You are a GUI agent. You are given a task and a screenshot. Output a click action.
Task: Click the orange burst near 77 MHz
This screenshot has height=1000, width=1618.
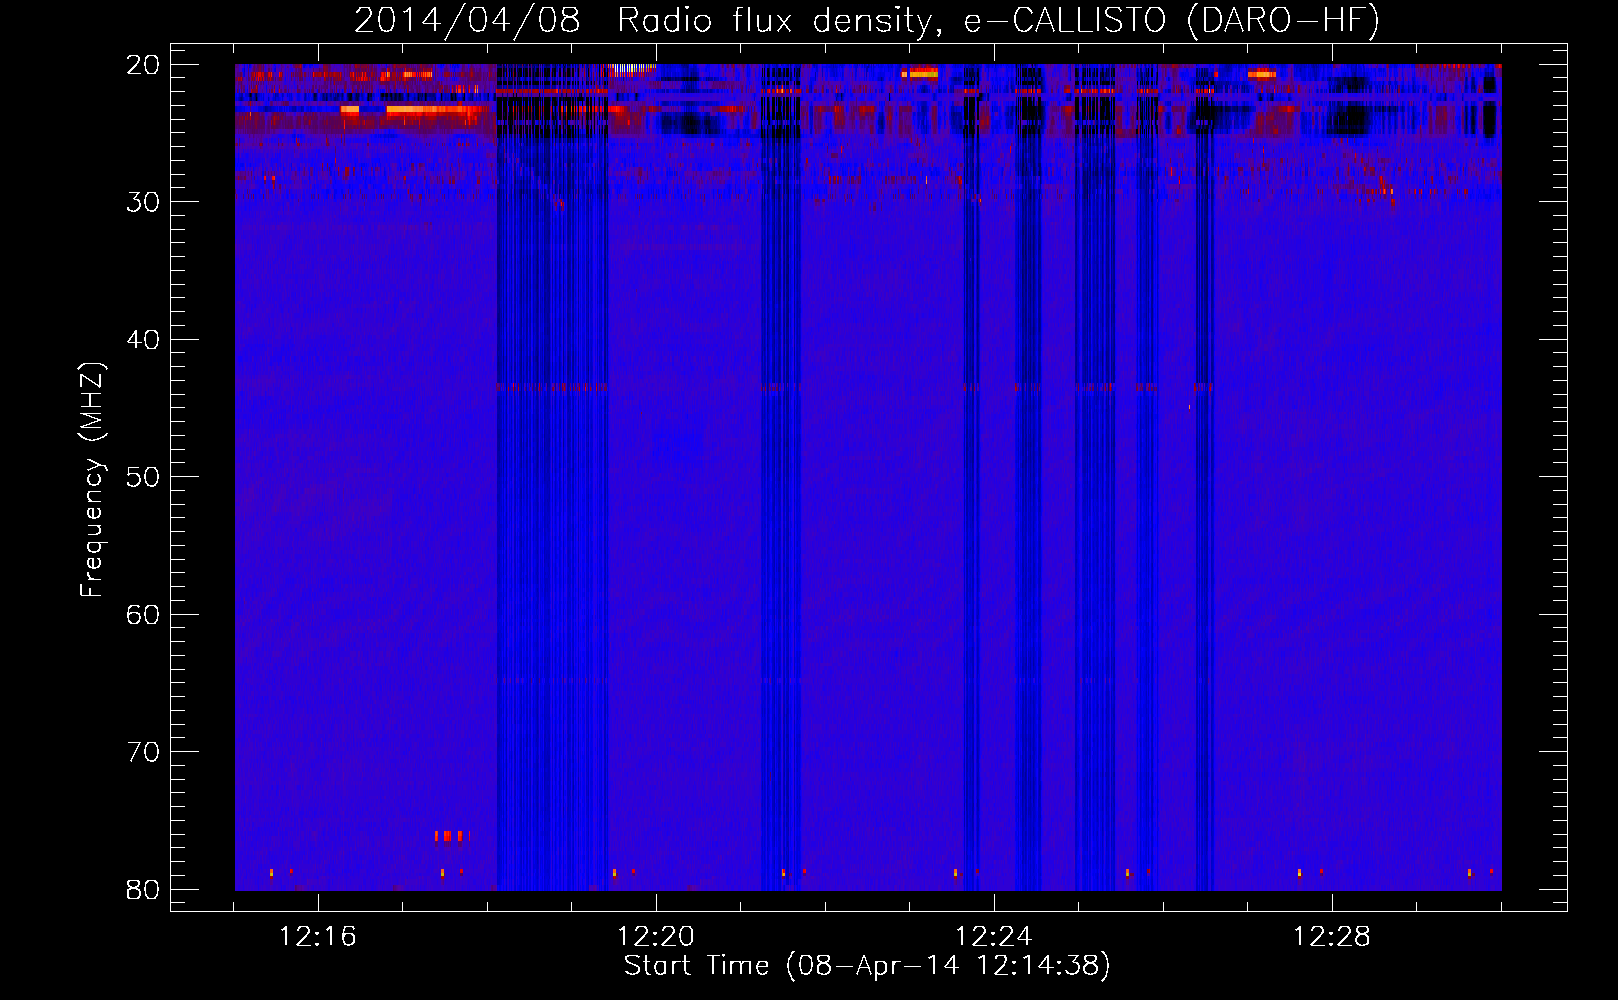(x=451, y=836)
